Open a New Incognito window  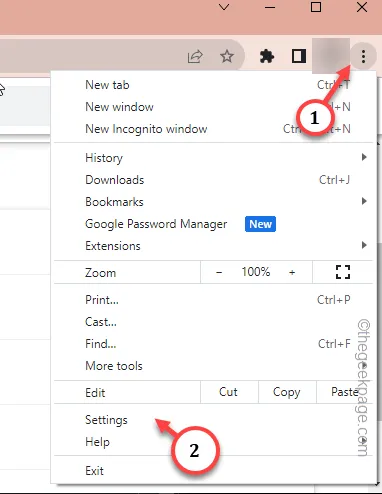tap(213, 129)
